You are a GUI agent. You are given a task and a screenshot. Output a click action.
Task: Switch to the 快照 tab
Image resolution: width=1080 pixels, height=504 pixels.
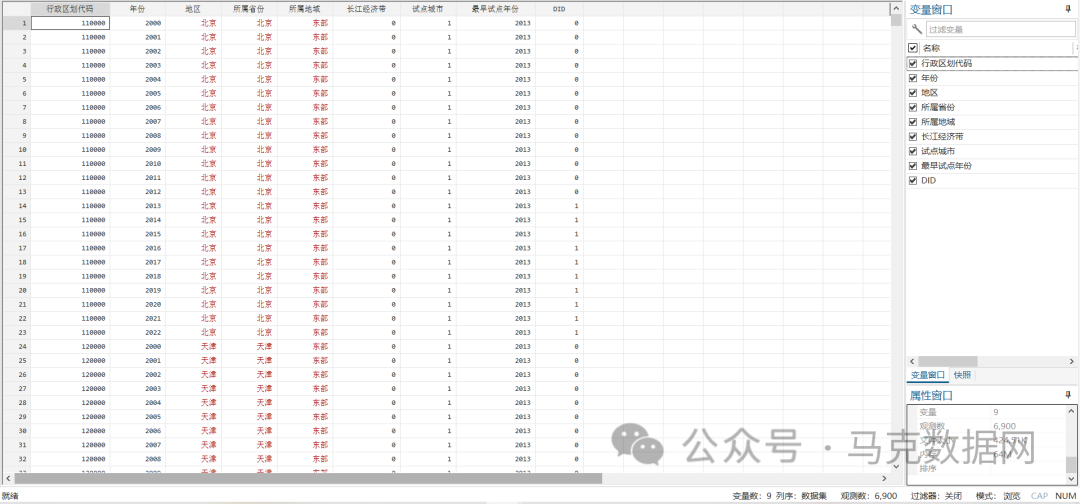tap(962, 375)
